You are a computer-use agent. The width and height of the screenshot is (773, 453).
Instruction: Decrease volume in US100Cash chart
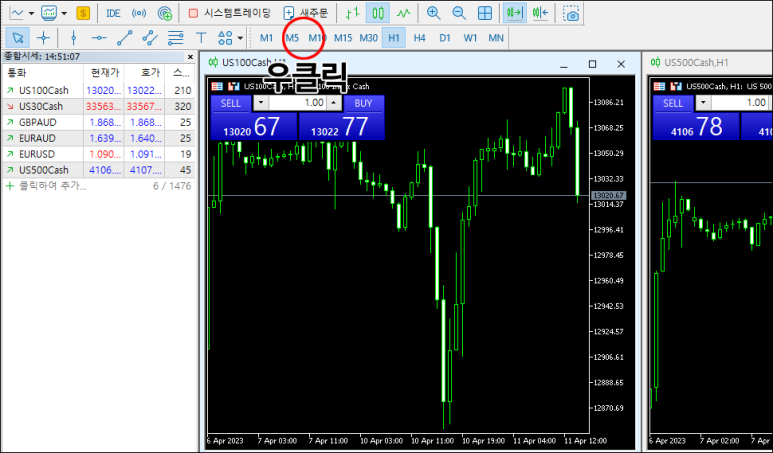(261, 104)
